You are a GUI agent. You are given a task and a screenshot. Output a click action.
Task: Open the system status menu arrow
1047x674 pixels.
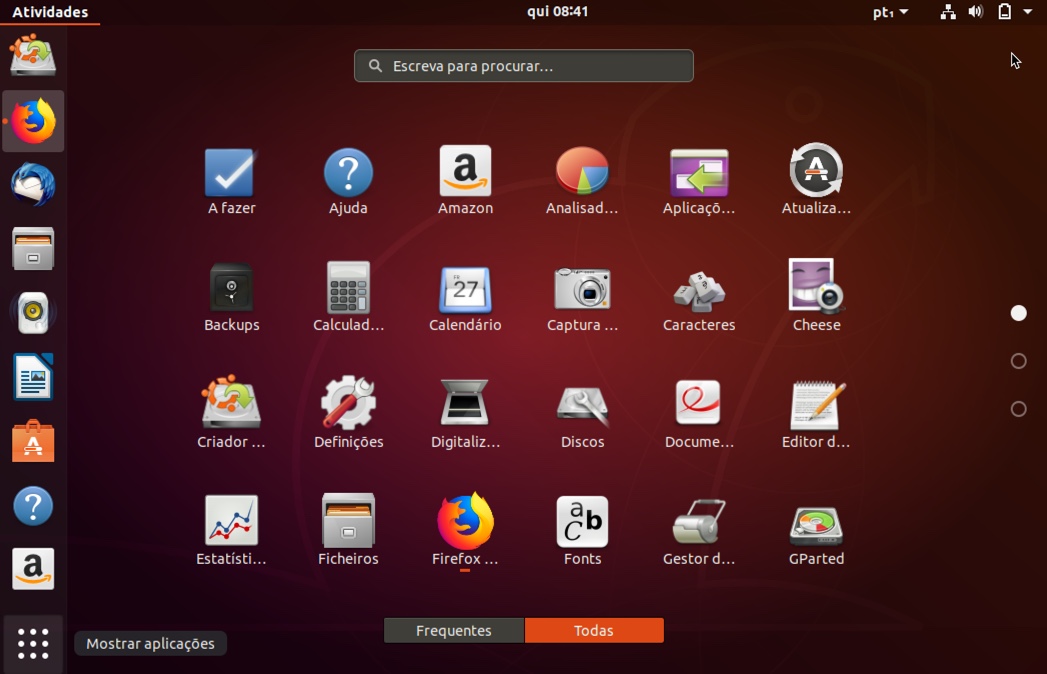point(1029,12)
